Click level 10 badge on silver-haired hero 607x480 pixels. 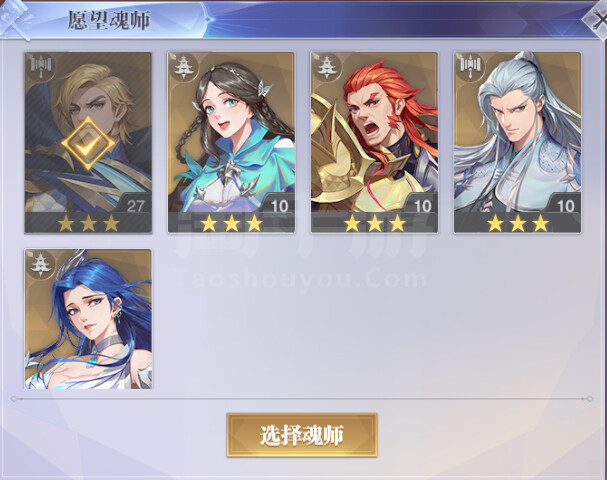click(x=565, y=206)
